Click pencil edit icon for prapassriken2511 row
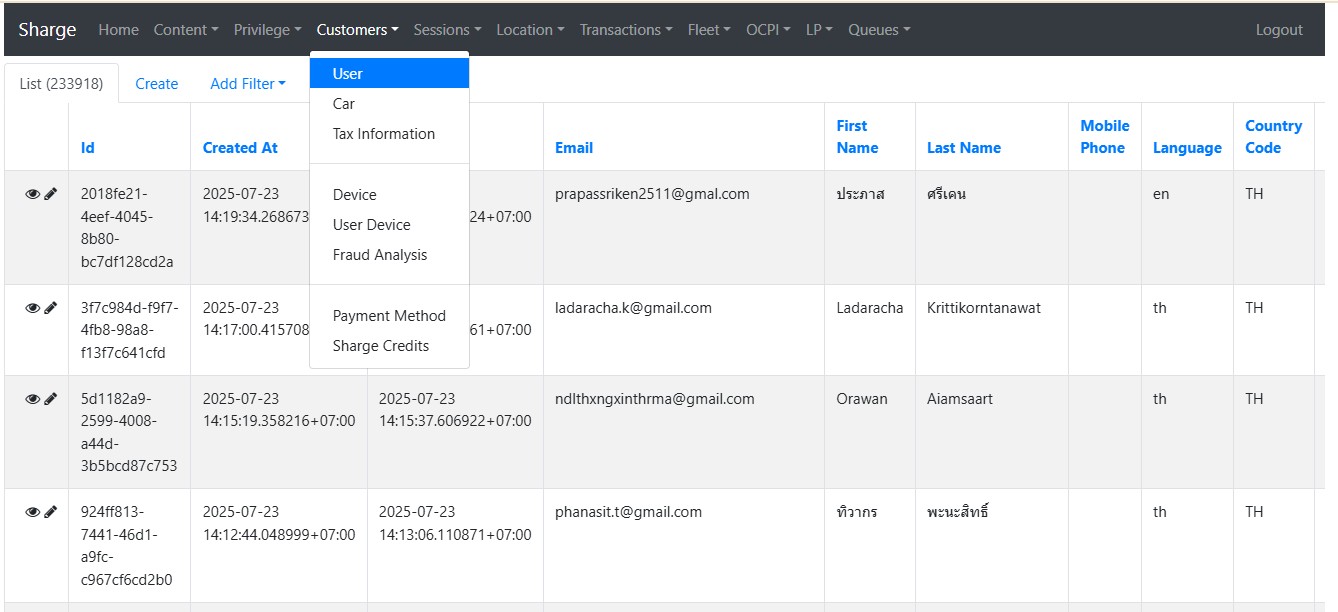 click(51, 195)
